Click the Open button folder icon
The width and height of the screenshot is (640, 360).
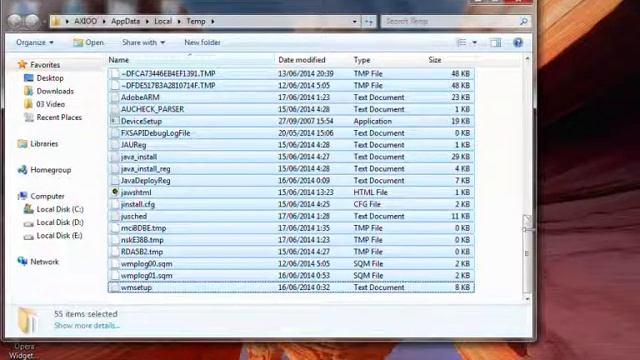click(x=78, y=42)
